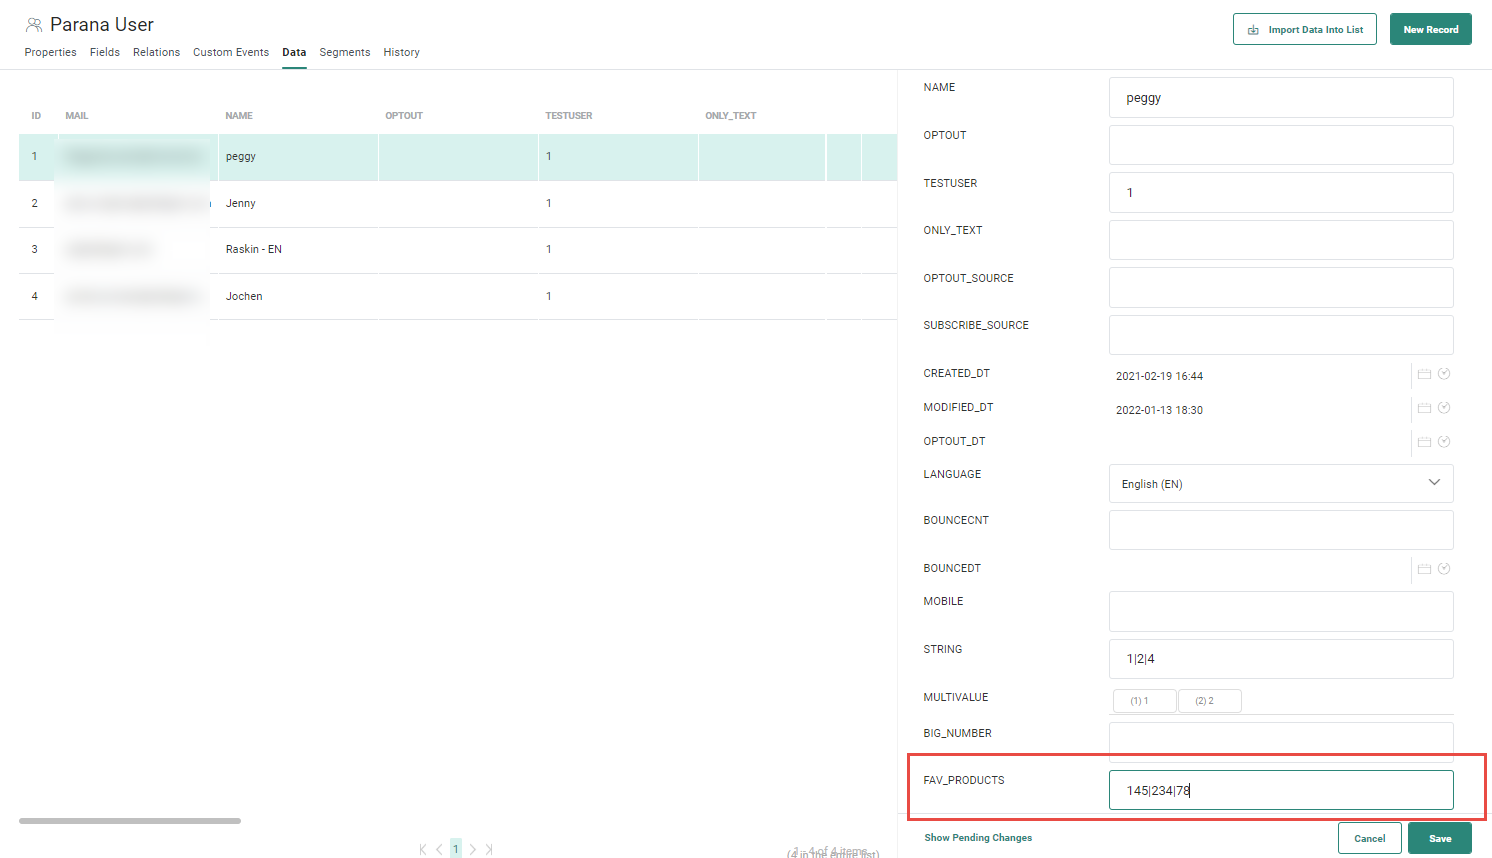Open the Custom Events tab

point(231,52)
